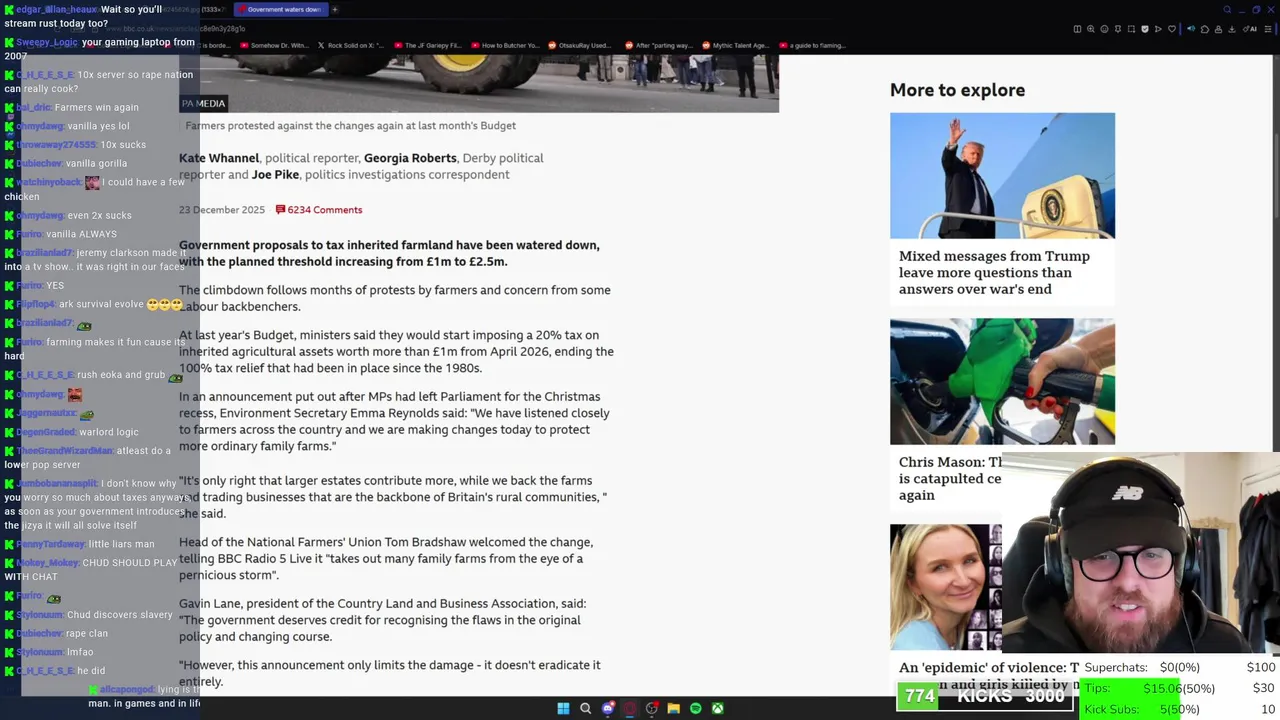Open the ad blocker shield icon
Viewport: 1280px width, 720px height.
click(x=1145, y=29)
